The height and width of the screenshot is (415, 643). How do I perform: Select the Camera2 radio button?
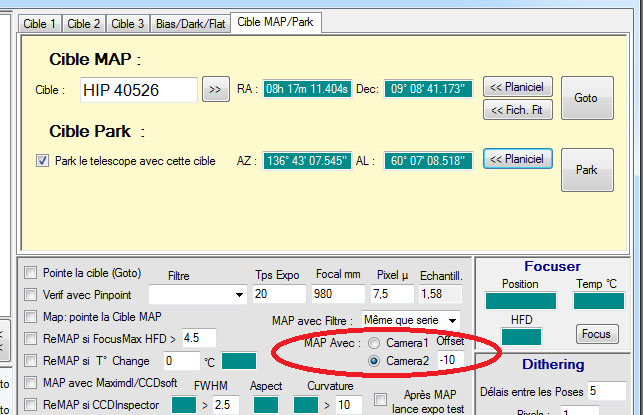point(374,361)
